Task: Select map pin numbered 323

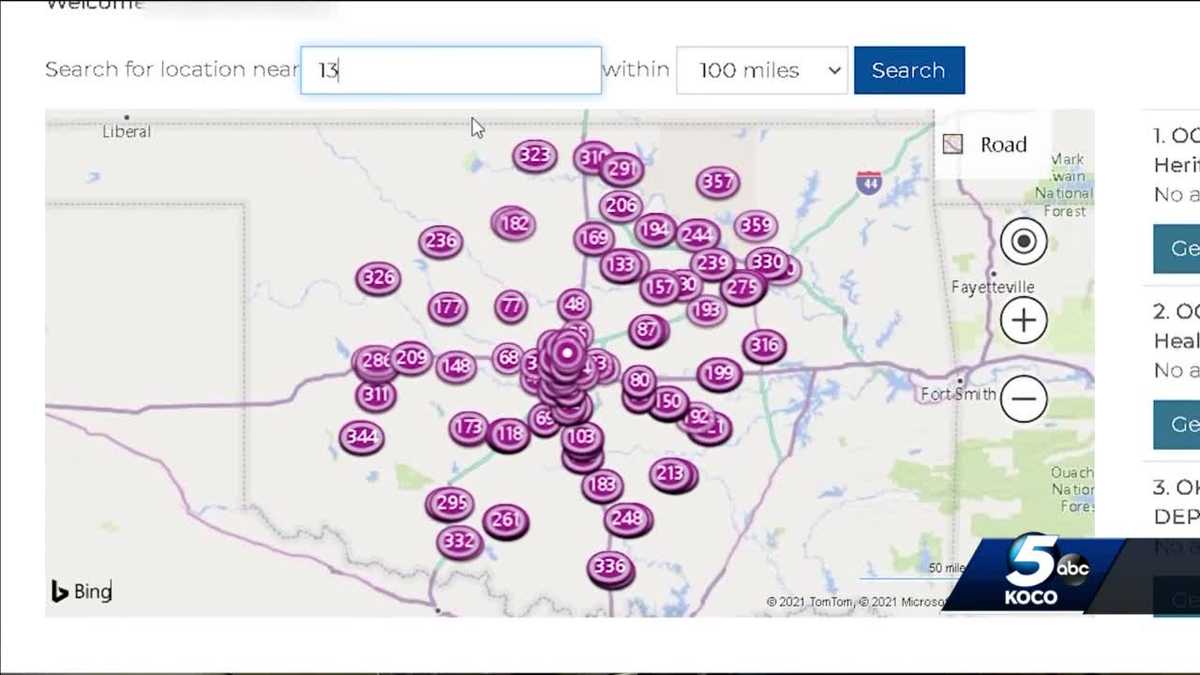Action: pyautogui.click(x=534, y=156)
